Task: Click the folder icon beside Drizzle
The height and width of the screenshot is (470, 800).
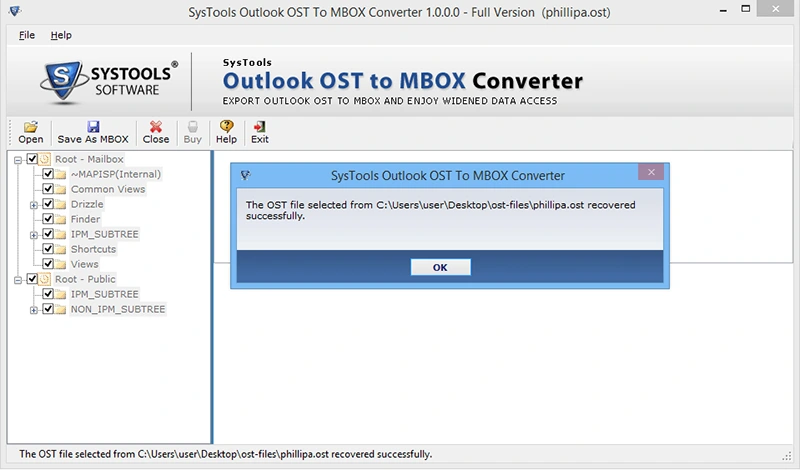Action: point(61,205)
